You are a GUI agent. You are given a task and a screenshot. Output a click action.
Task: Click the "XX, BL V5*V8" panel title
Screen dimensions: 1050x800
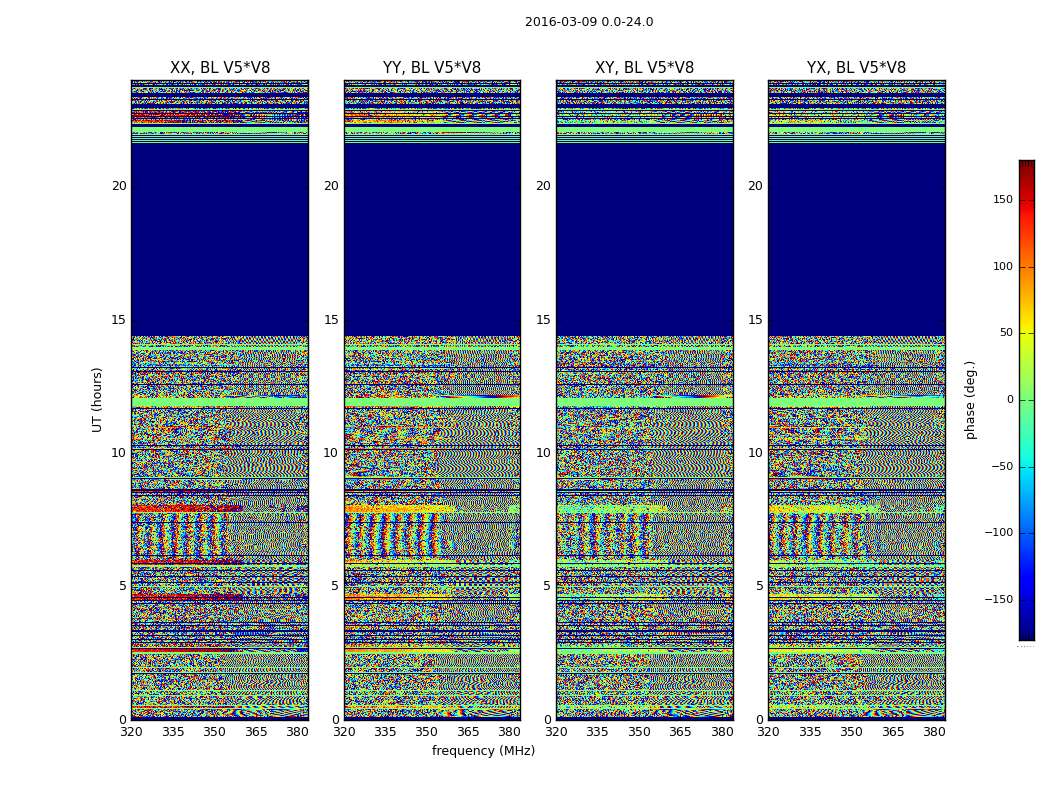220,68
